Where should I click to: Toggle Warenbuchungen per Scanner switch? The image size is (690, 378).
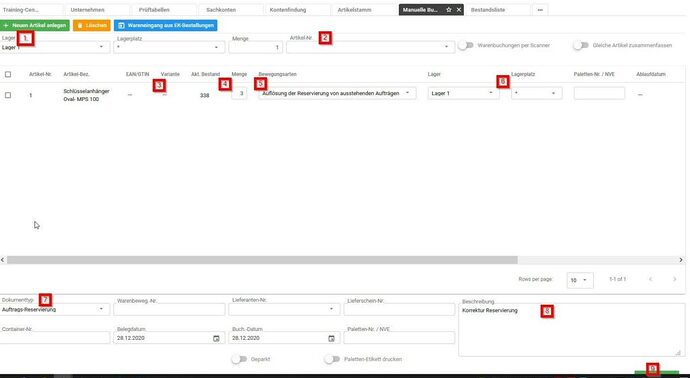tap(466, 45)
